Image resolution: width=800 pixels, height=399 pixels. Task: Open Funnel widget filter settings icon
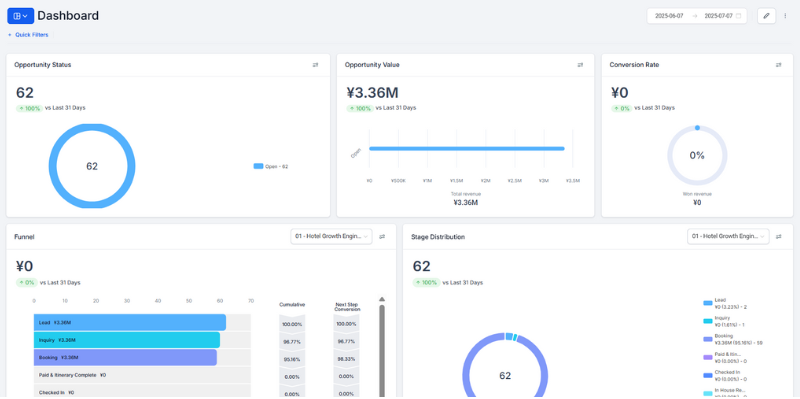tap(382, 237)
